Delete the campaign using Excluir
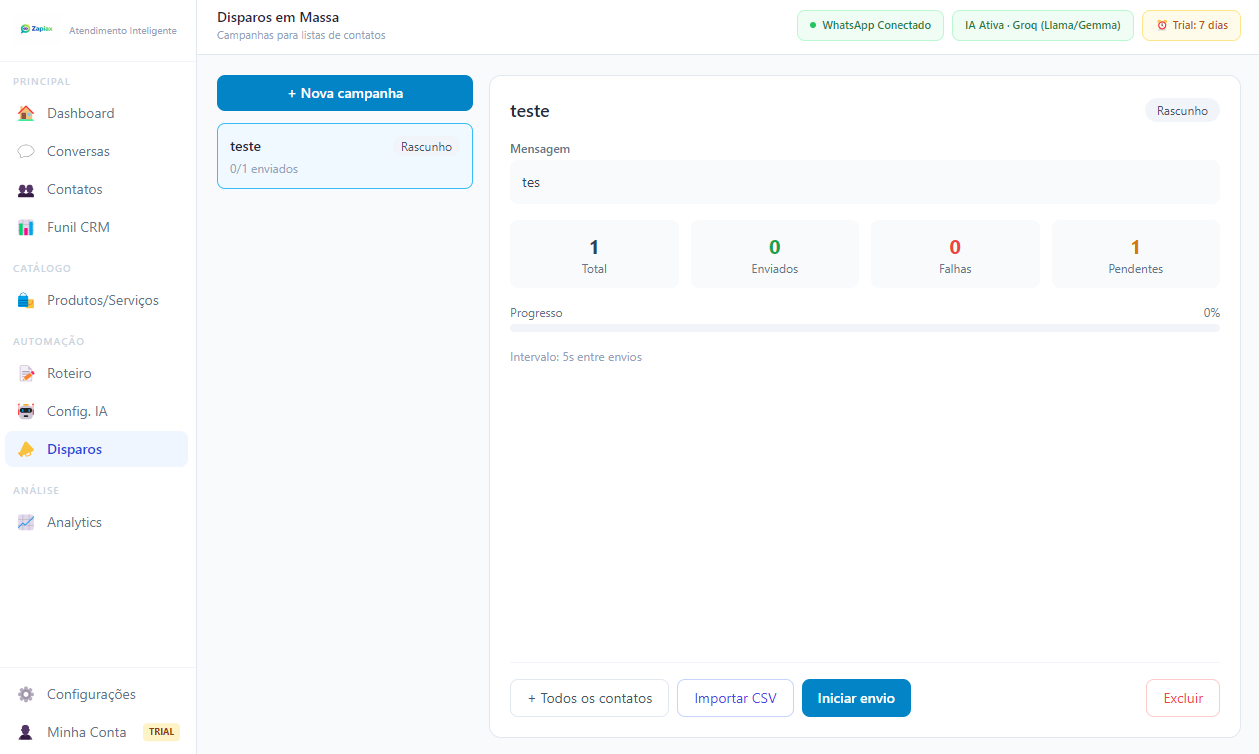The height and width of the screenshot is (754, 1259). [x=1183, y=699]
